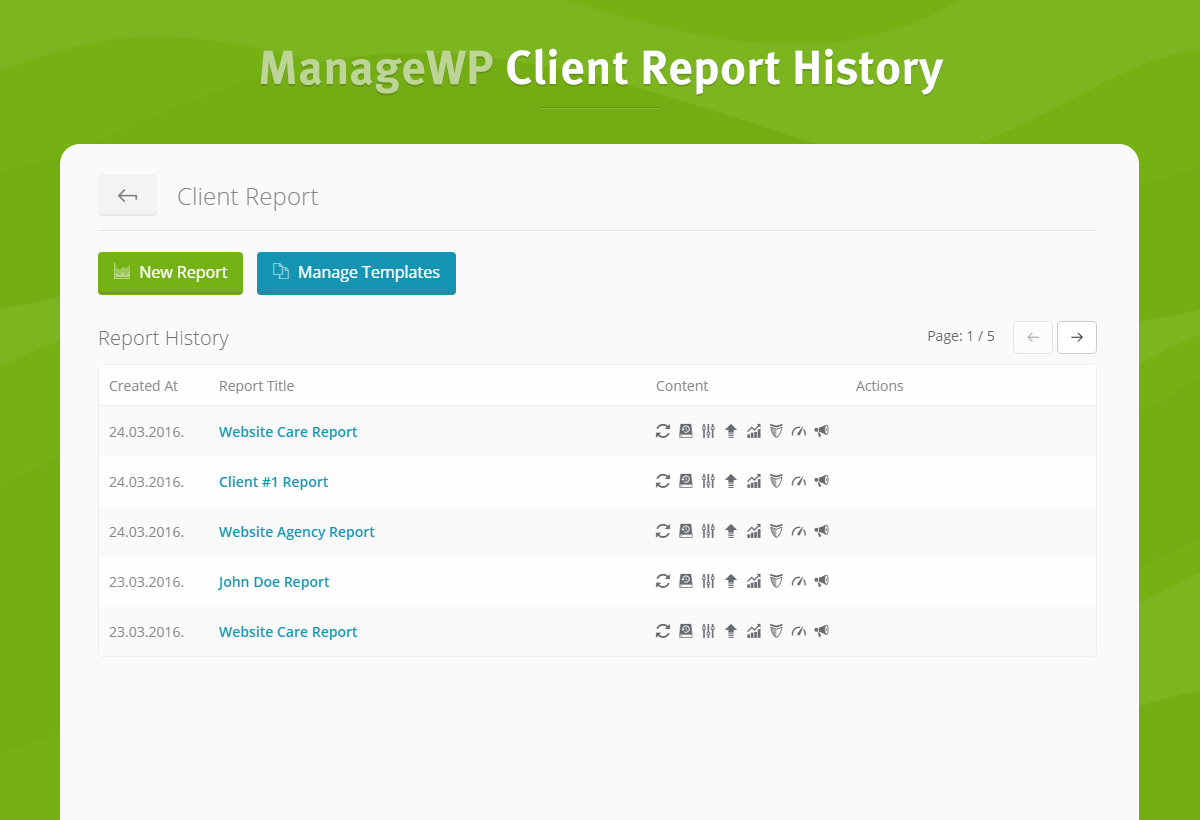Click the back arrow beside Client Report

[127, 195]
